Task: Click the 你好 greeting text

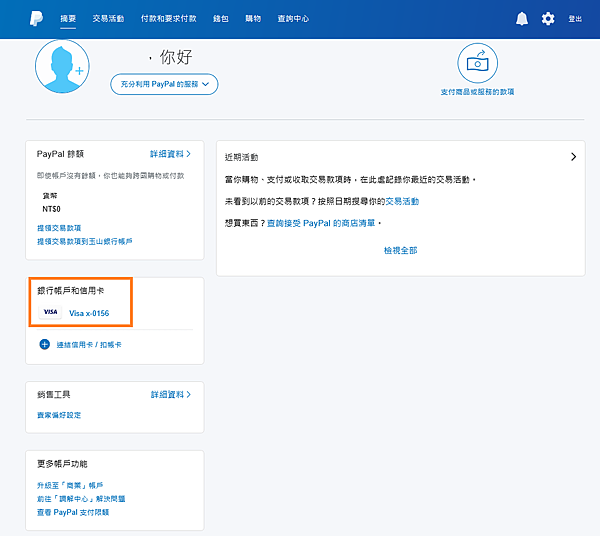Action: point(176,57)
